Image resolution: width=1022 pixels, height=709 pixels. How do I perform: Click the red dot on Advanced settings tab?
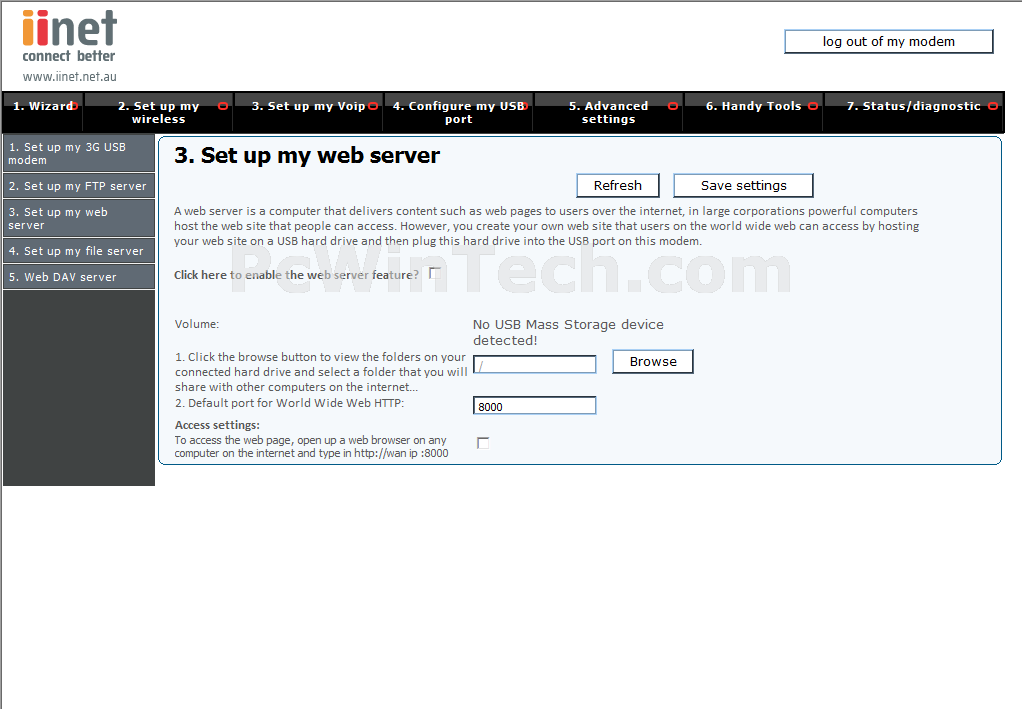[673, 106]
